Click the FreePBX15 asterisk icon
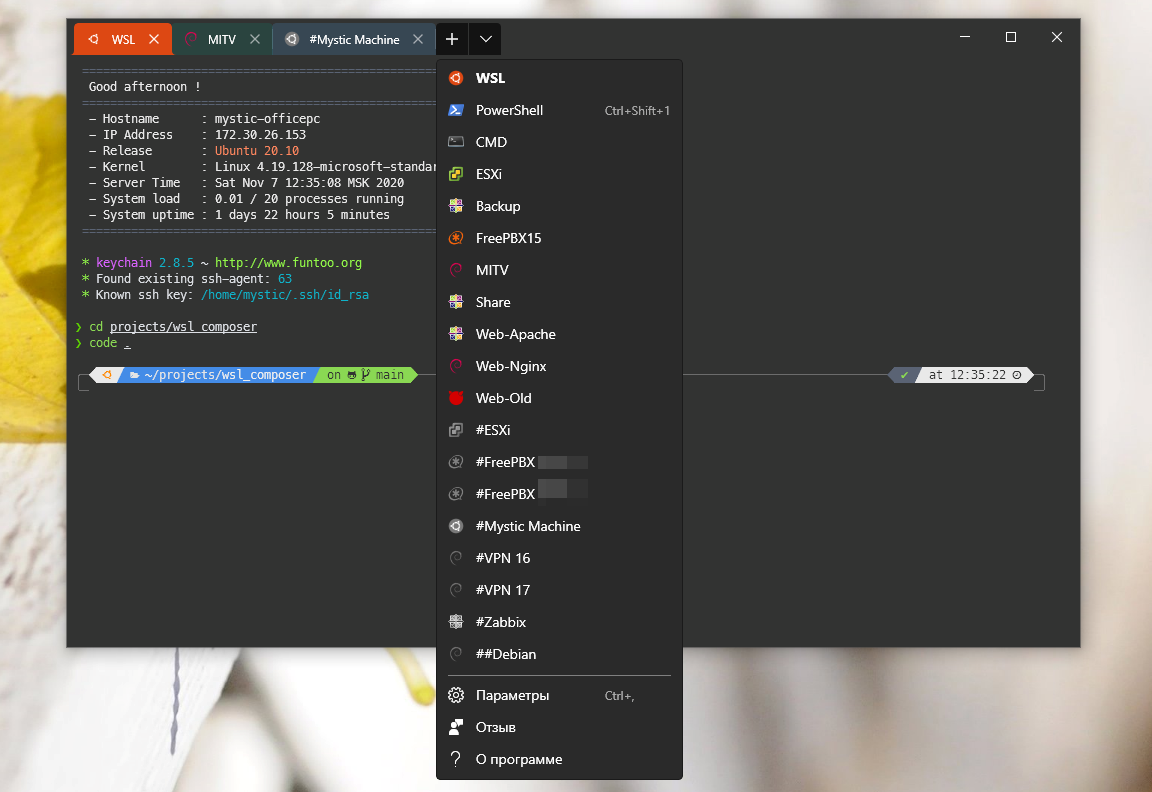1152x792 pixels. click(x=456, y=238)
